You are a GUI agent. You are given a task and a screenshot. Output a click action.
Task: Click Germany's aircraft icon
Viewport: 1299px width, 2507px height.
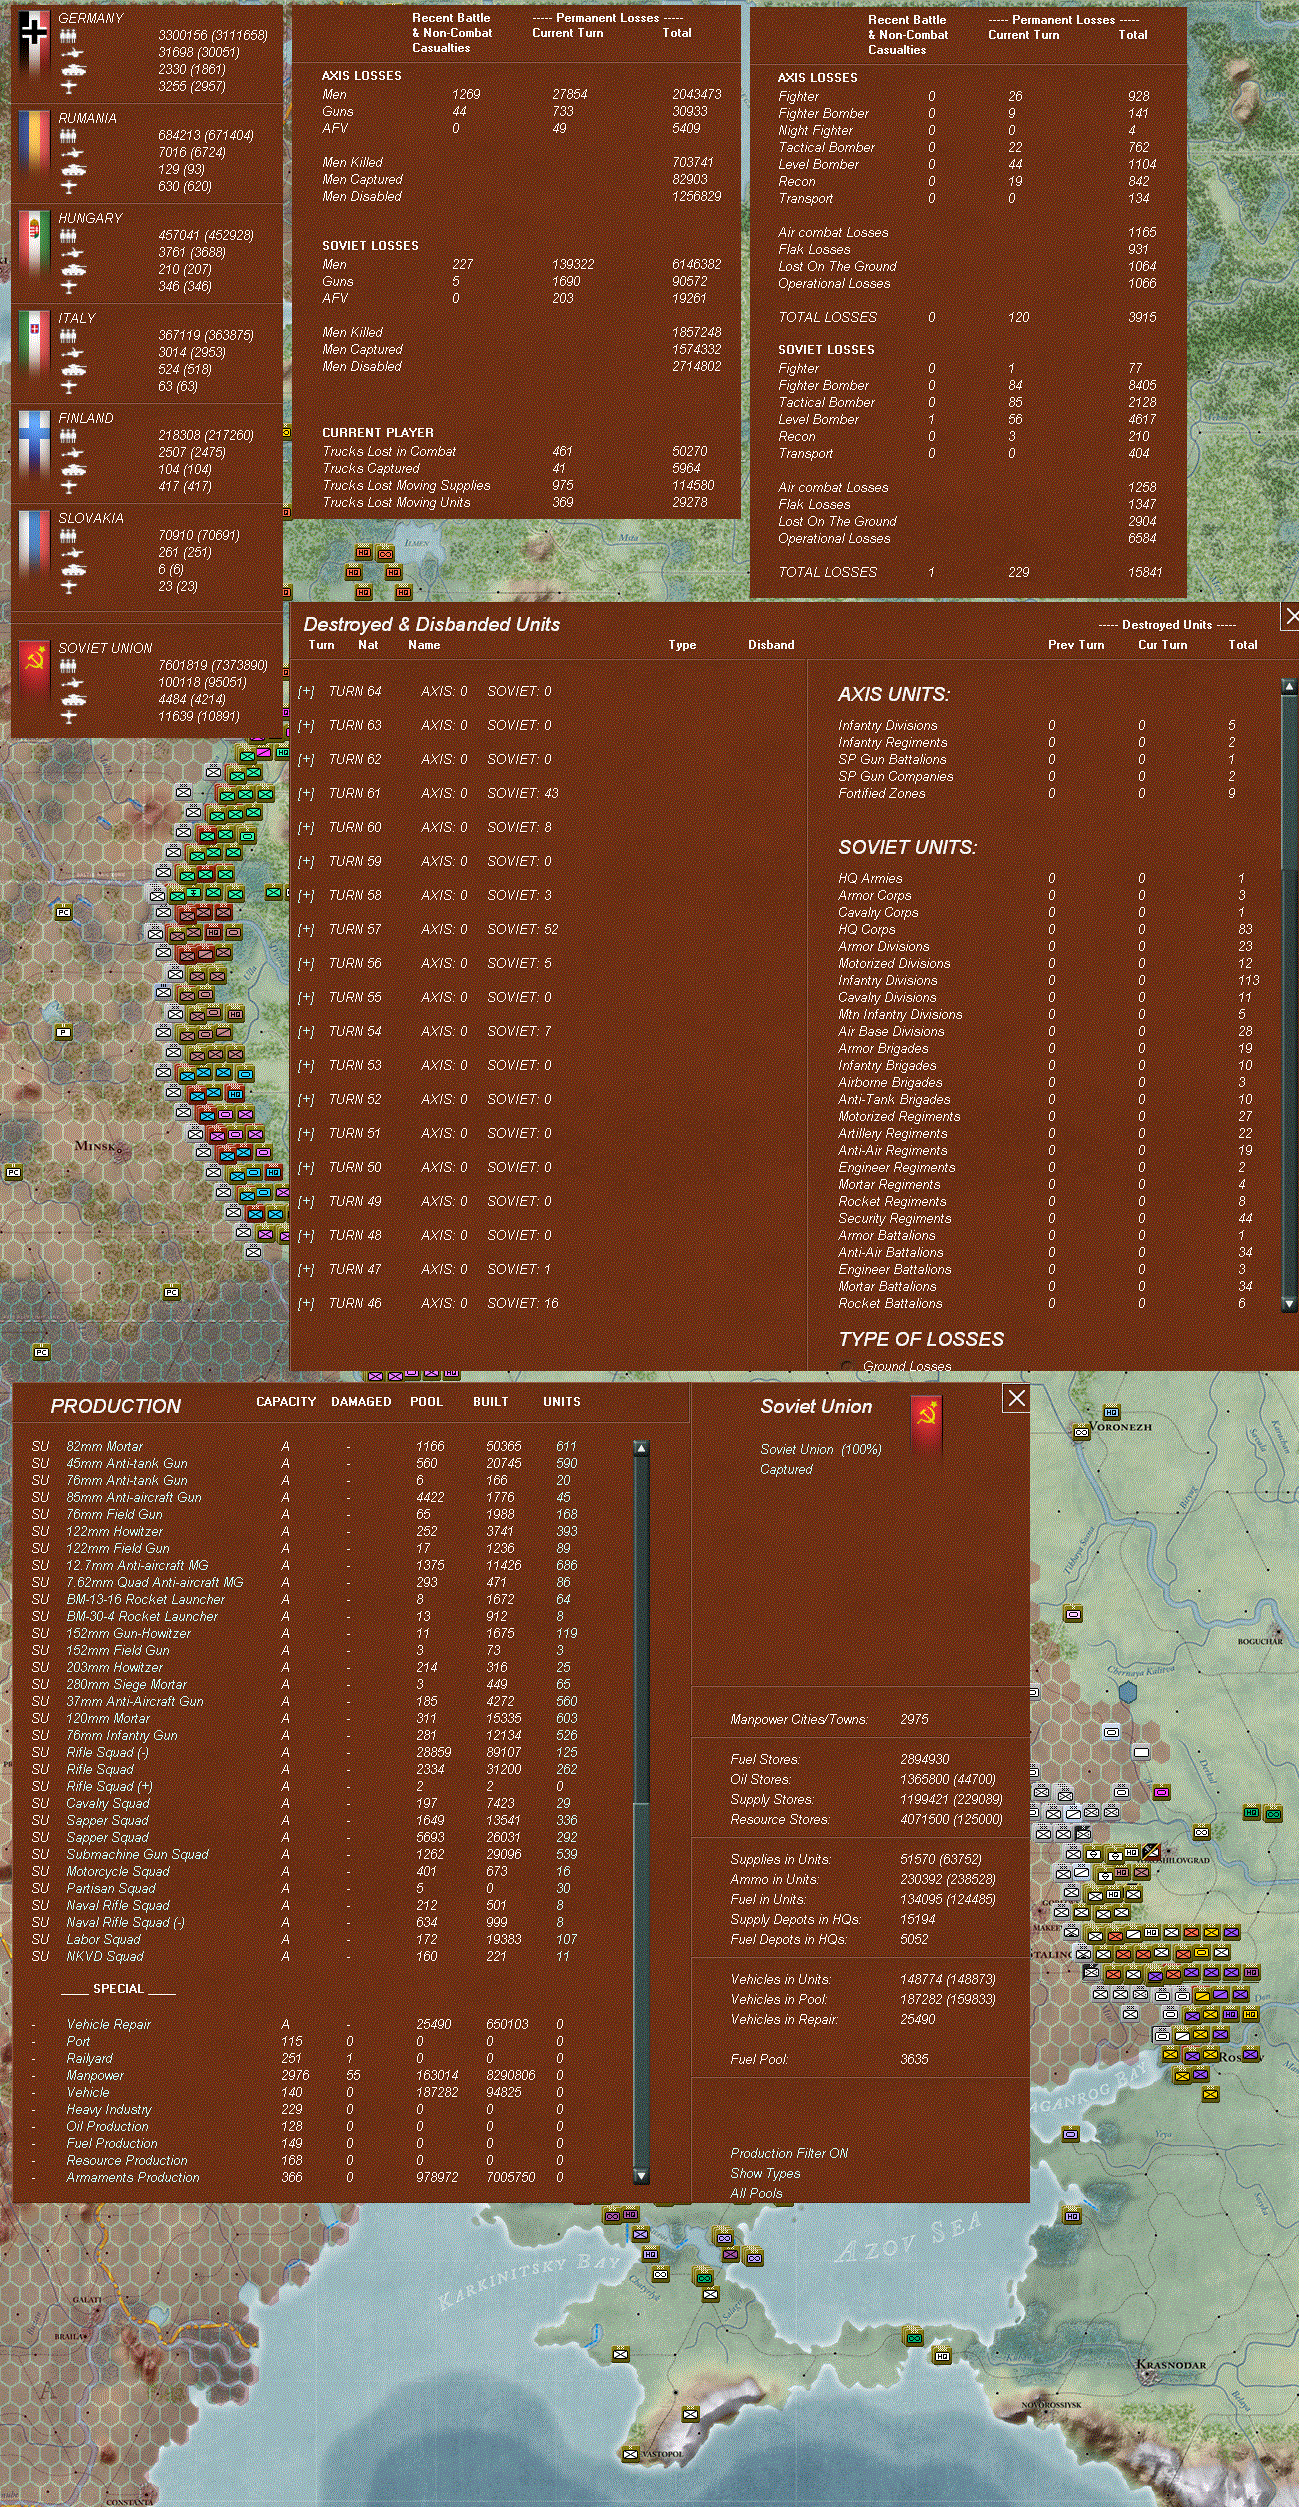[x=68, y=87]
